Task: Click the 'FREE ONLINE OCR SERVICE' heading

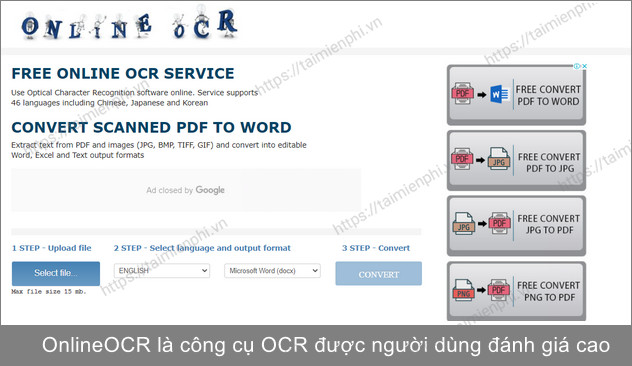Action: [x=123, y=74]
